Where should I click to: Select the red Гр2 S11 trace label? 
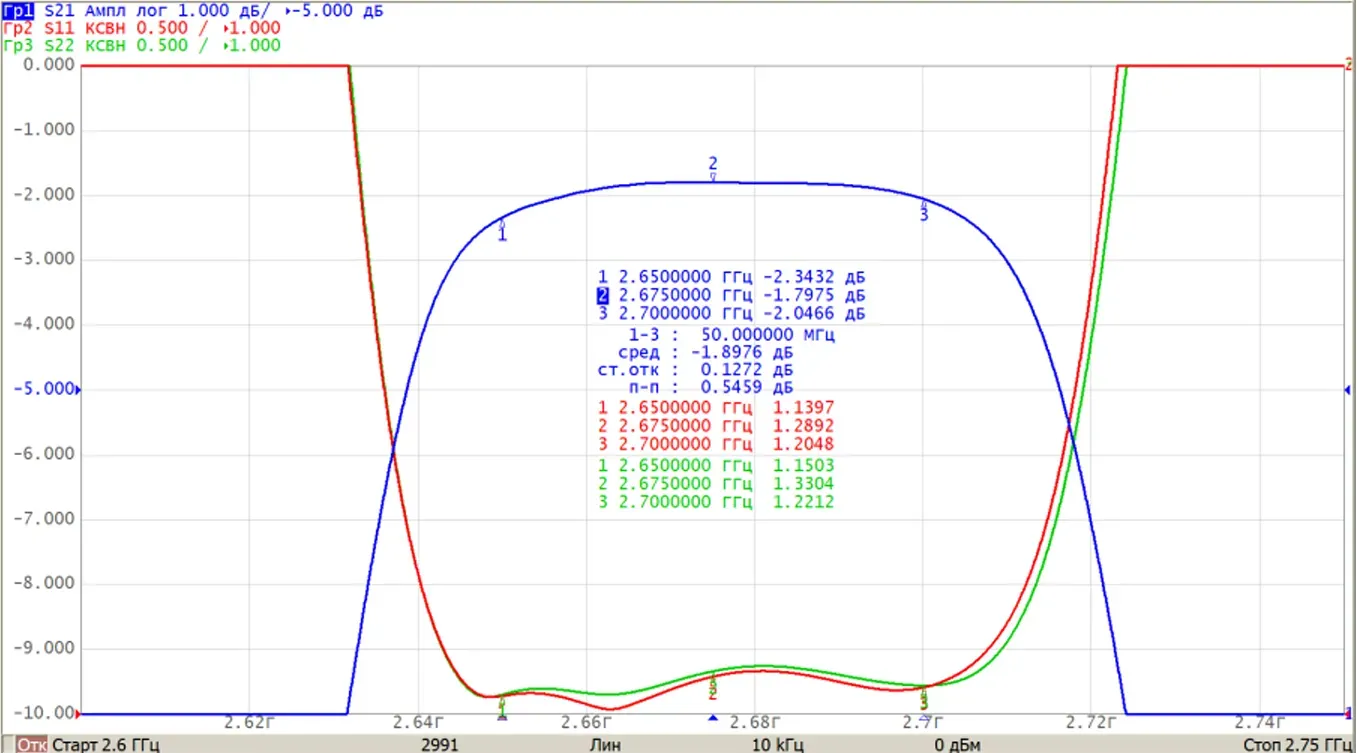click(17, 28)
